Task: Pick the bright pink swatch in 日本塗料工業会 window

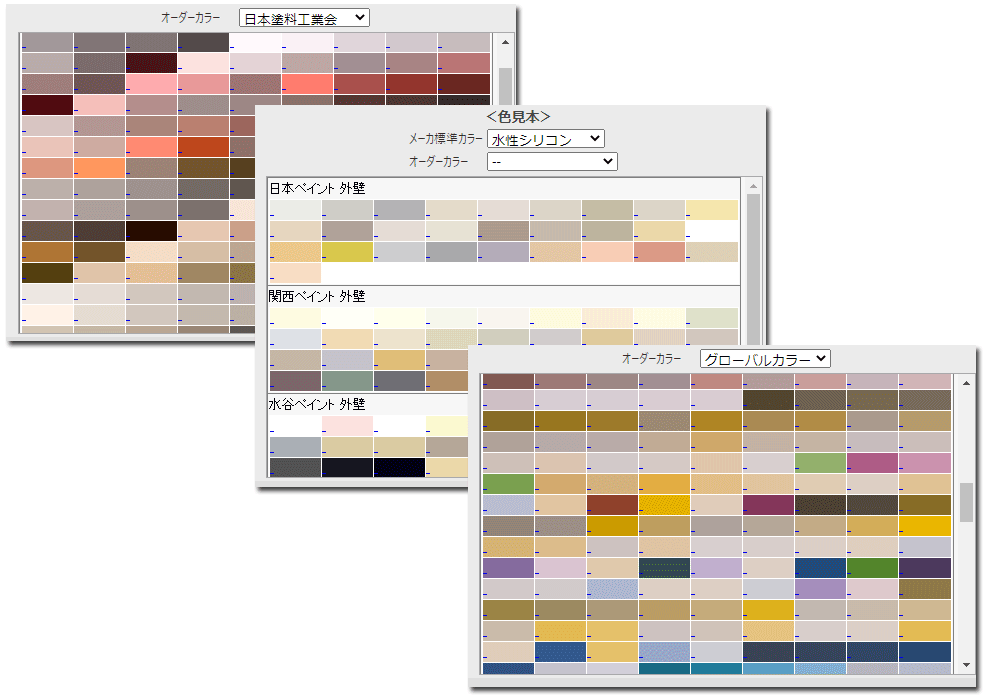Action: click(x=151, y=84)
